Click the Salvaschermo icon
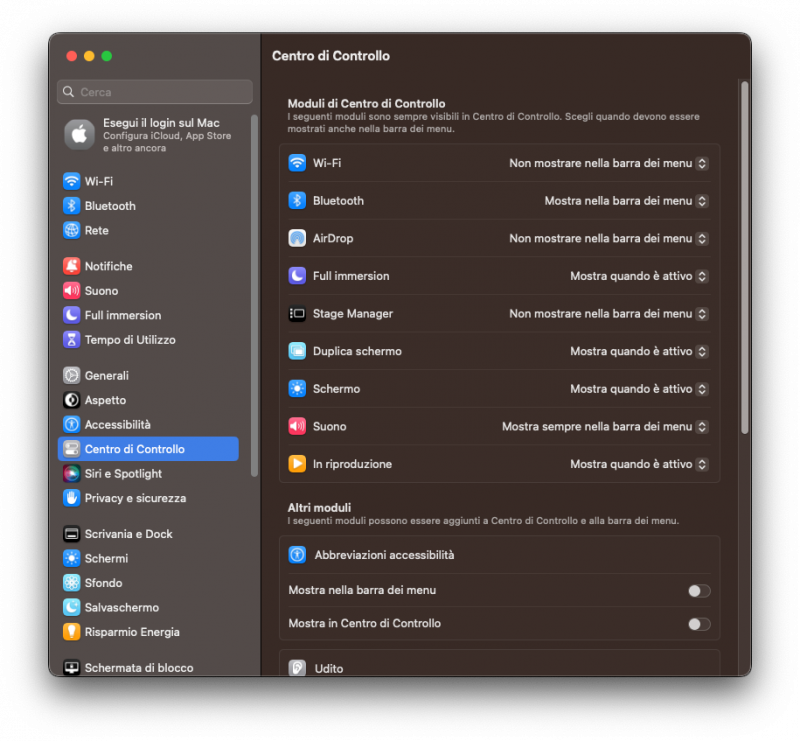This screenshot has width=800, height=741. point(71,607)
